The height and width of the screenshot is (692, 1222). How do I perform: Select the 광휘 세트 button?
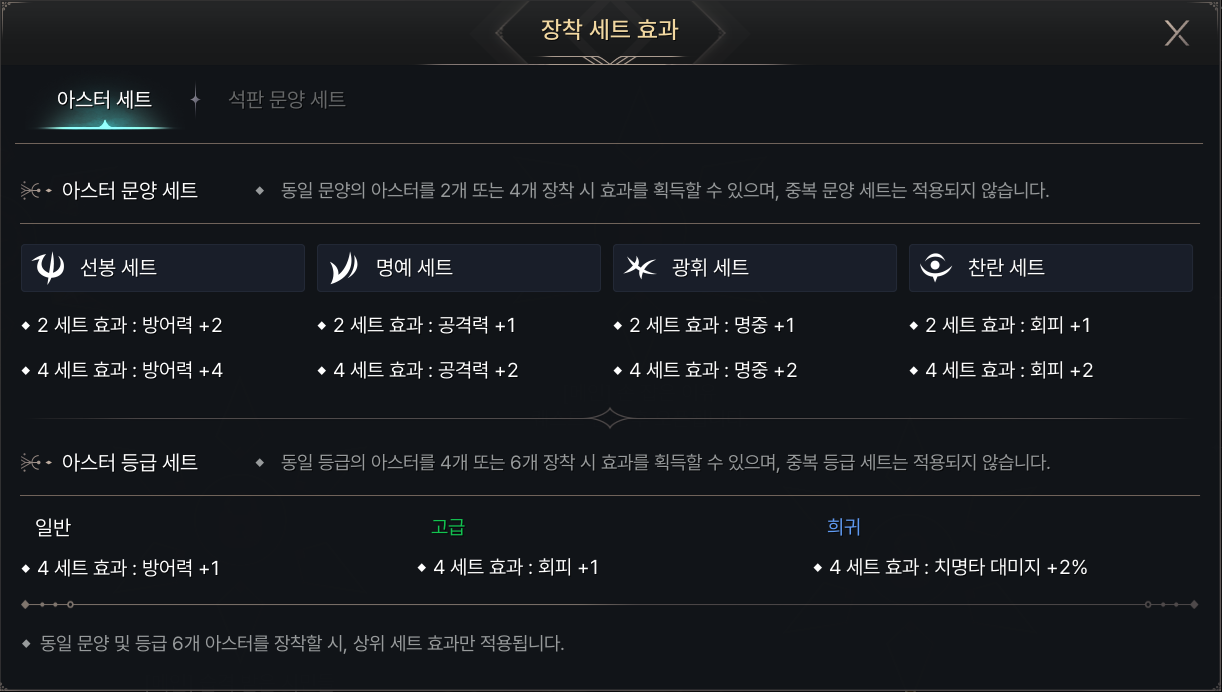pyautogui.click(x=755, y=267)
